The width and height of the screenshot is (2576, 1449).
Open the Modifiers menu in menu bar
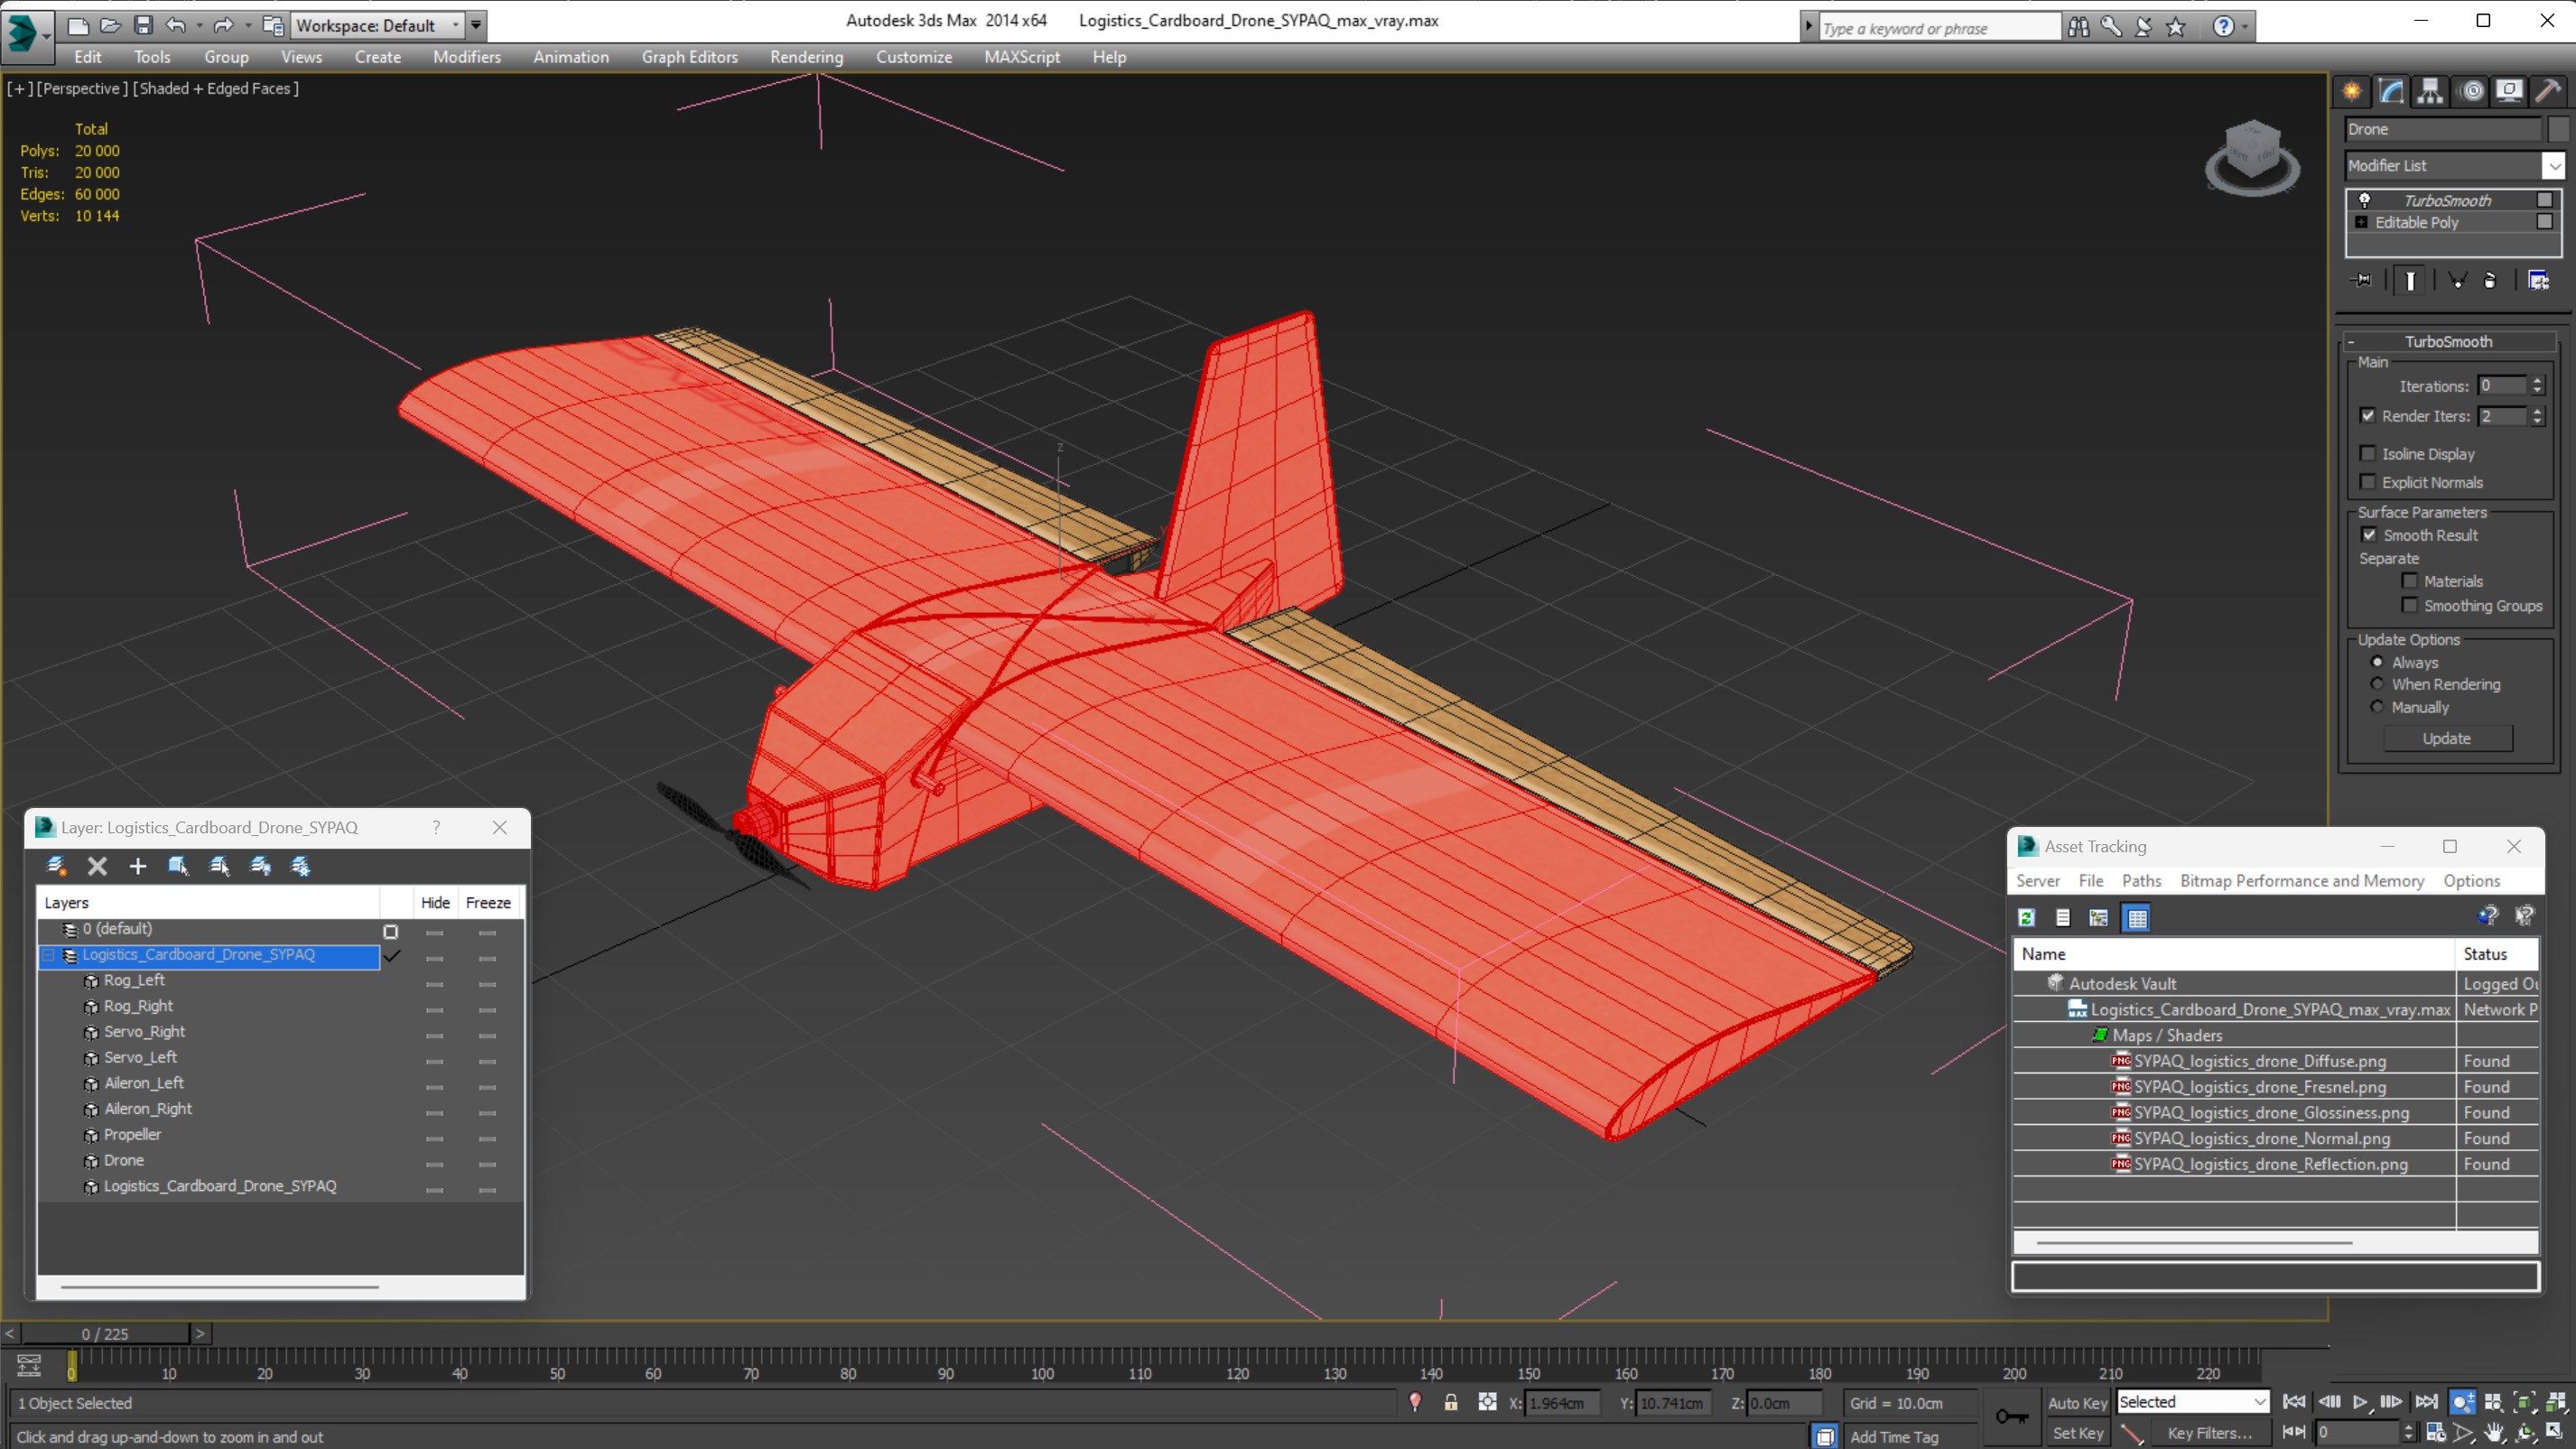465,57
